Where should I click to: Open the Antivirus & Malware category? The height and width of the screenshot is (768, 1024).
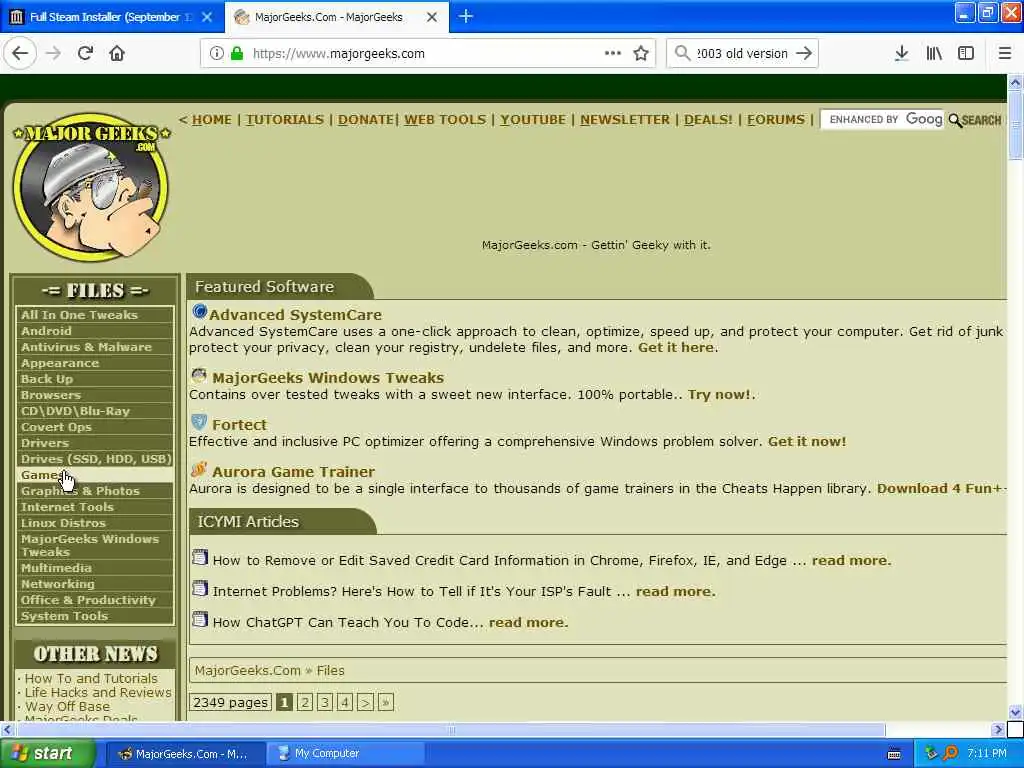95,347
